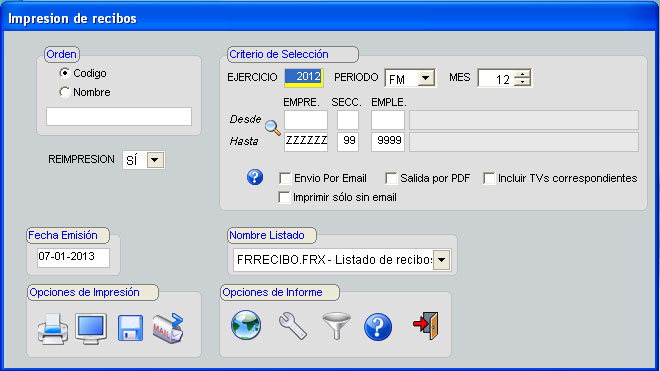
Task: Click the Hasta EMPLE. field with 9999
Action: 388,141
